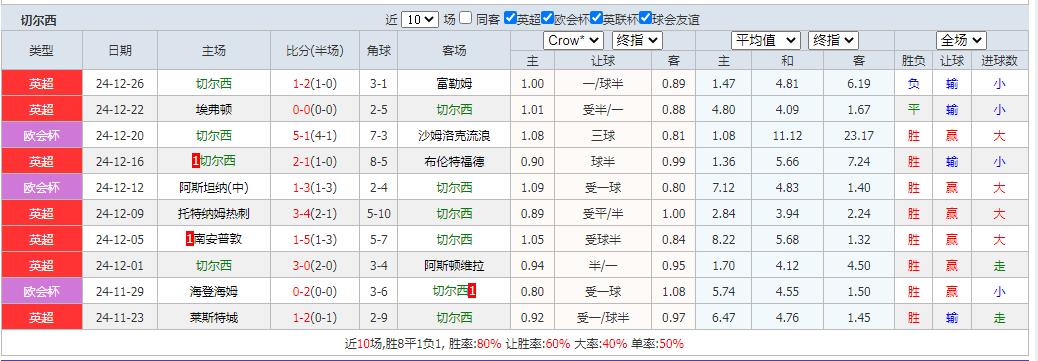Click the 比分(半场) column header
1038x361 pixels.
314,50
